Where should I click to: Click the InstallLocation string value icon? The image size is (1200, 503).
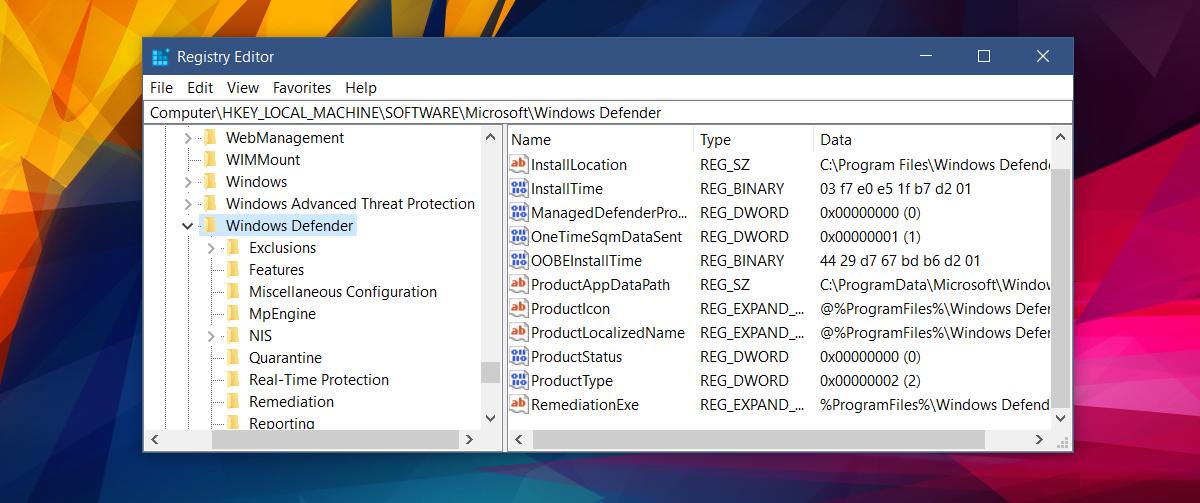coord(518,165)
